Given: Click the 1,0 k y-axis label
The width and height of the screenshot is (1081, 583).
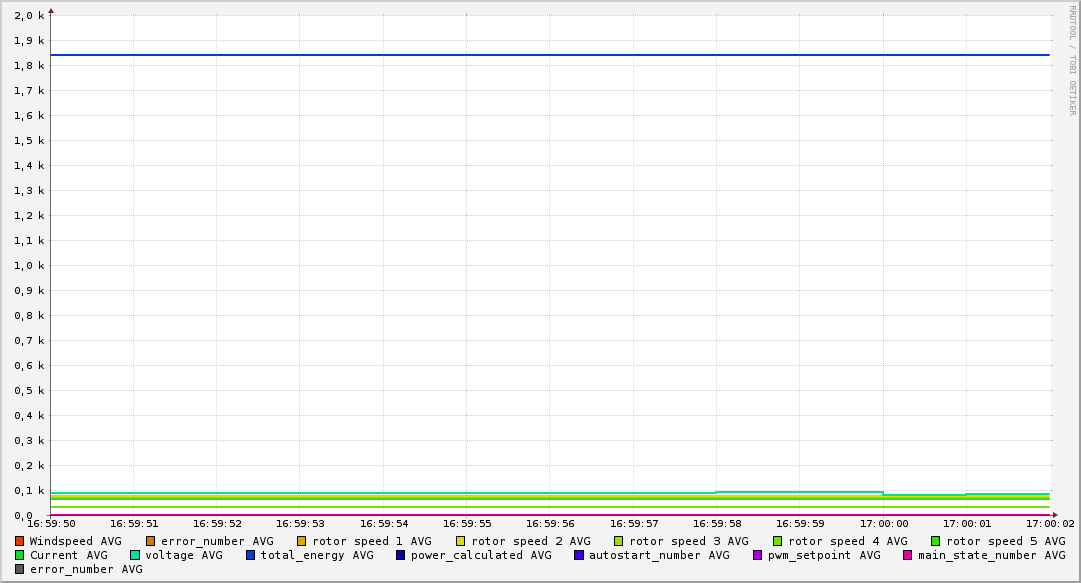Looking at the screenshot, I should click(x=29, y=266).
